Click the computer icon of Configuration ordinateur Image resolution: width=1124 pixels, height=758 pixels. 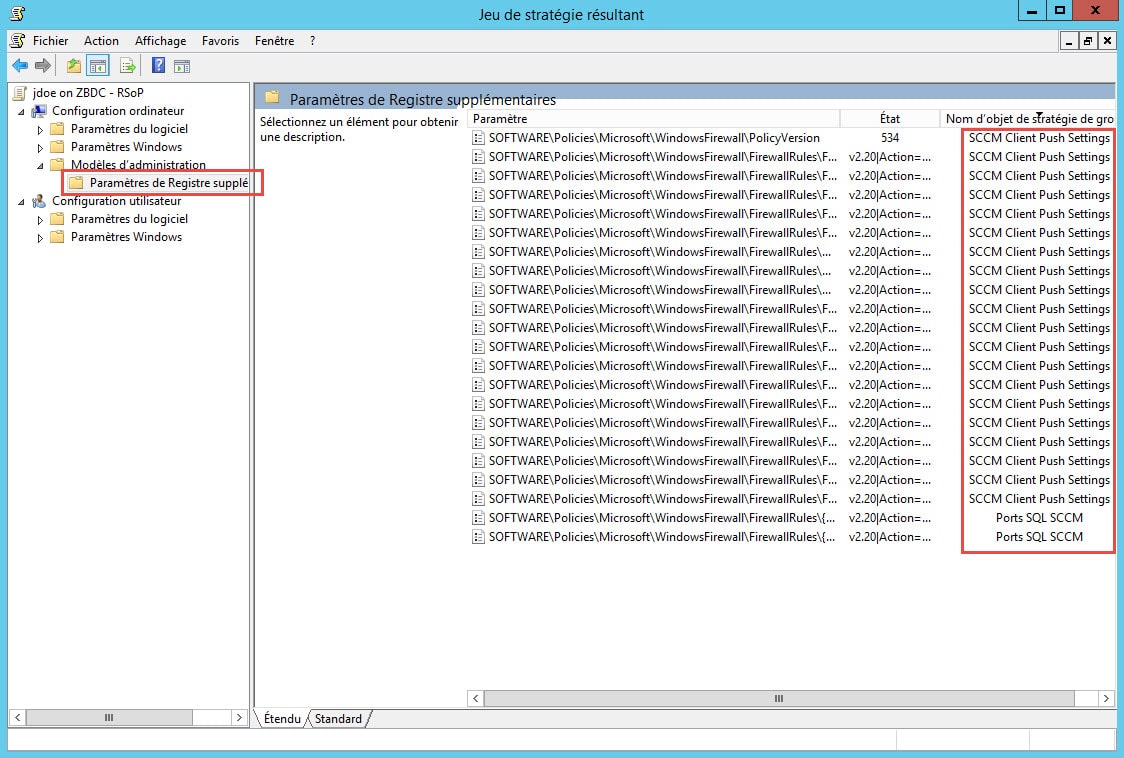pyautogui.click(x=39, y=111)
